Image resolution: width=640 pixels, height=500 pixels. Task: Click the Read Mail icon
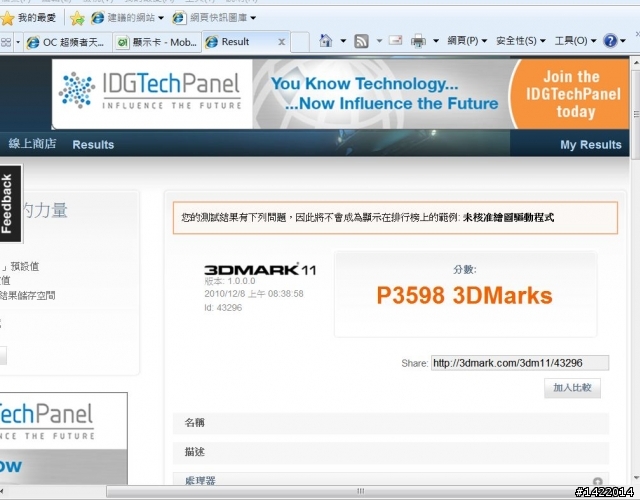(x=396, y=40)
